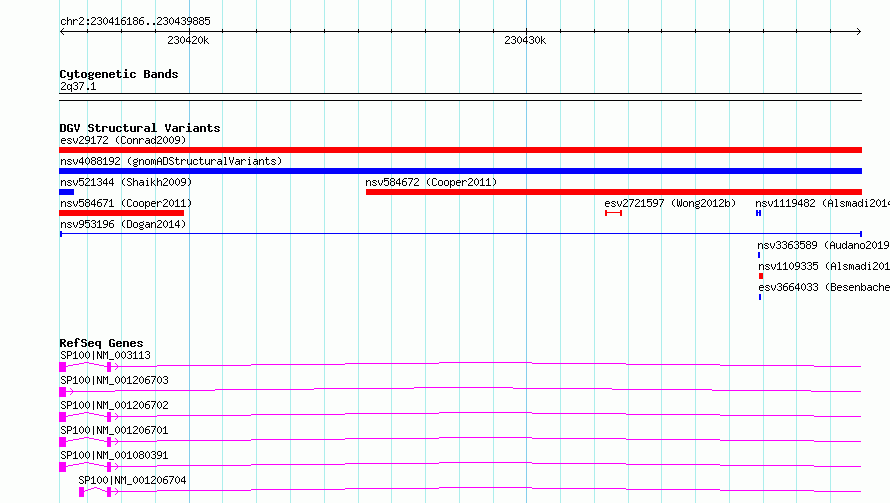This screenshot has width=890, height=503.
Task: Click the SP100|NM_001206704 transcript label
Action: [132, 480]
